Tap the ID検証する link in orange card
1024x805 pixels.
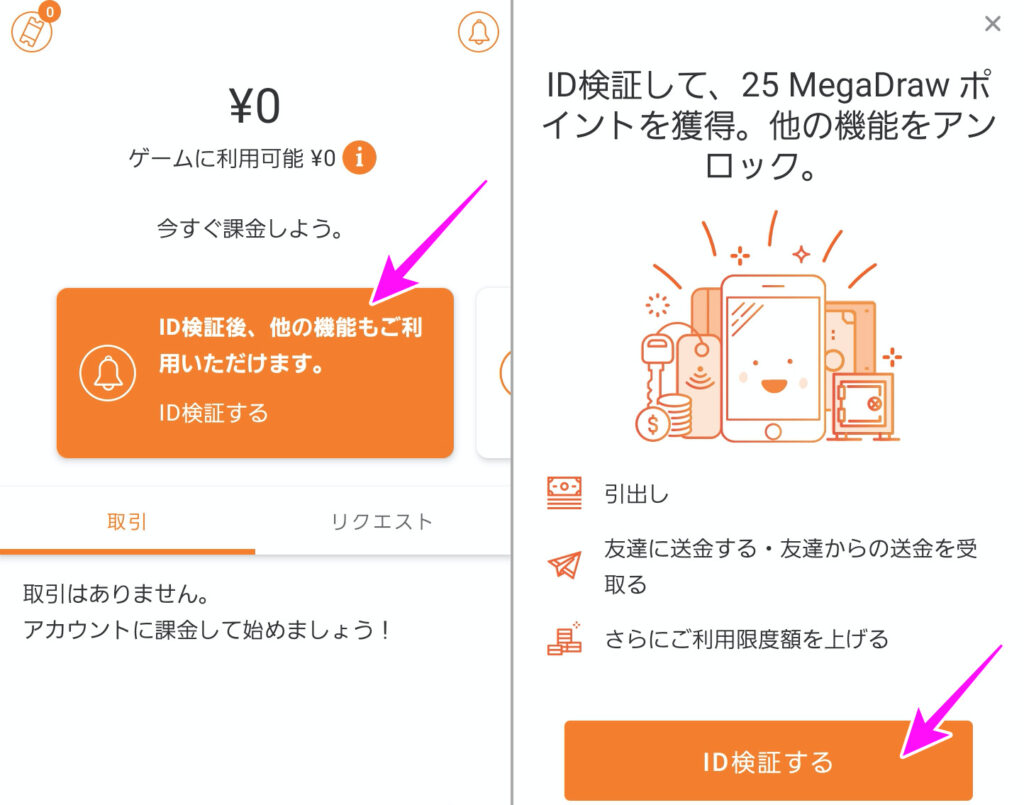coord(214,413)
